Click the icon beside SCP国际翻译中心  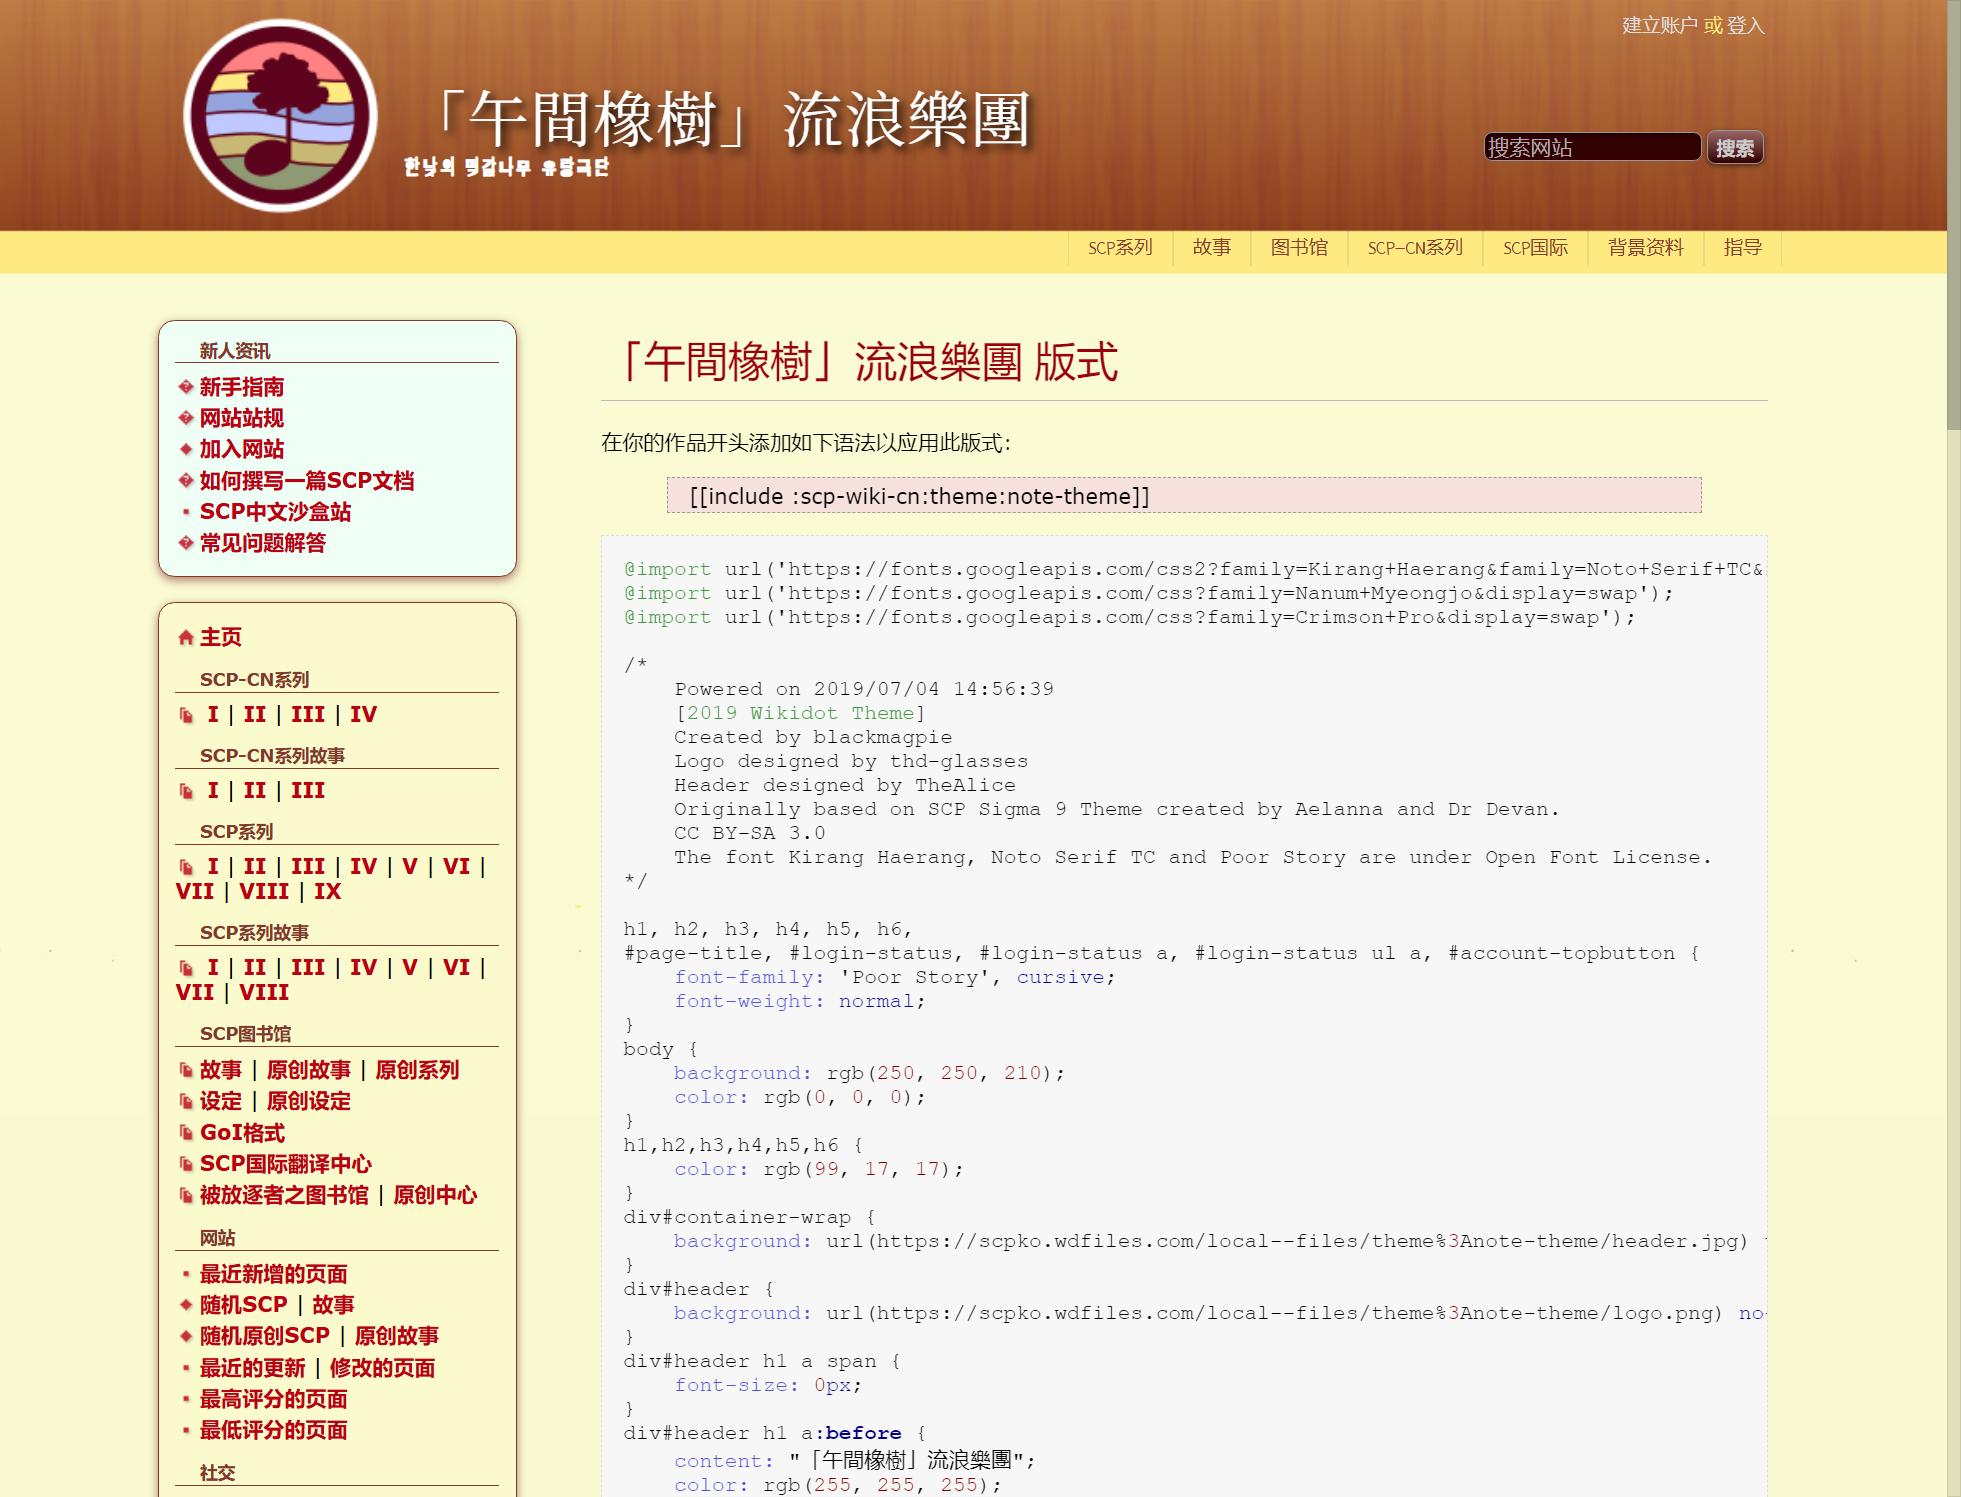pos(186,1164)
